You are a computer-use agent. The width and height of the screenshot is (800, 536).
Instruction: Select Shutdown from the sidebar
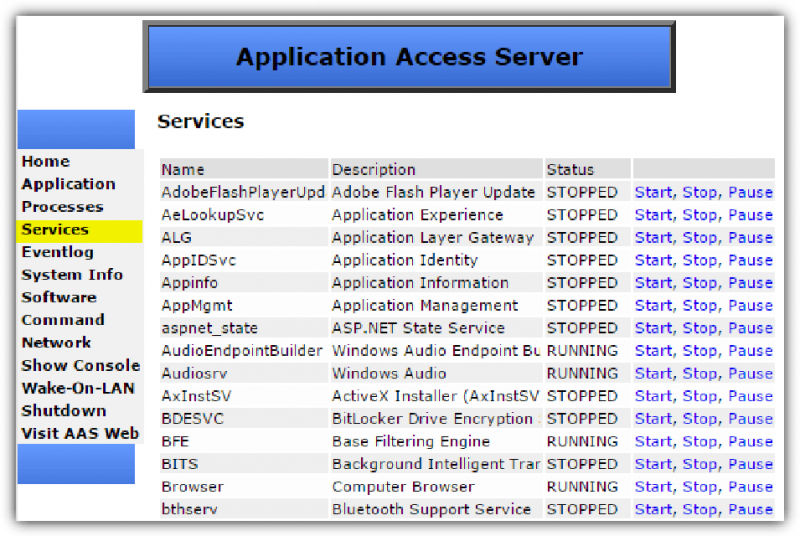pyautogui.click(x=63, y=411)
